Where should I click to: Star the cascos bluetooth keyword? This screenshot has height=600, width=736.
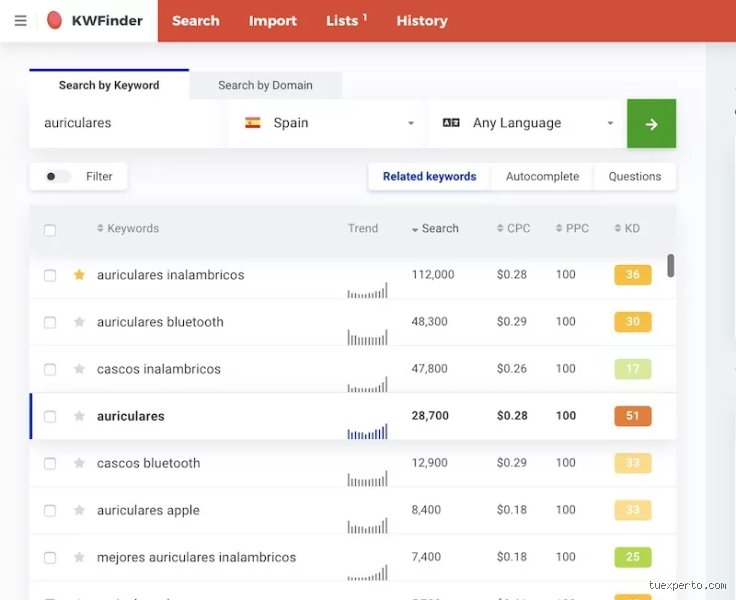coord(79,463)
